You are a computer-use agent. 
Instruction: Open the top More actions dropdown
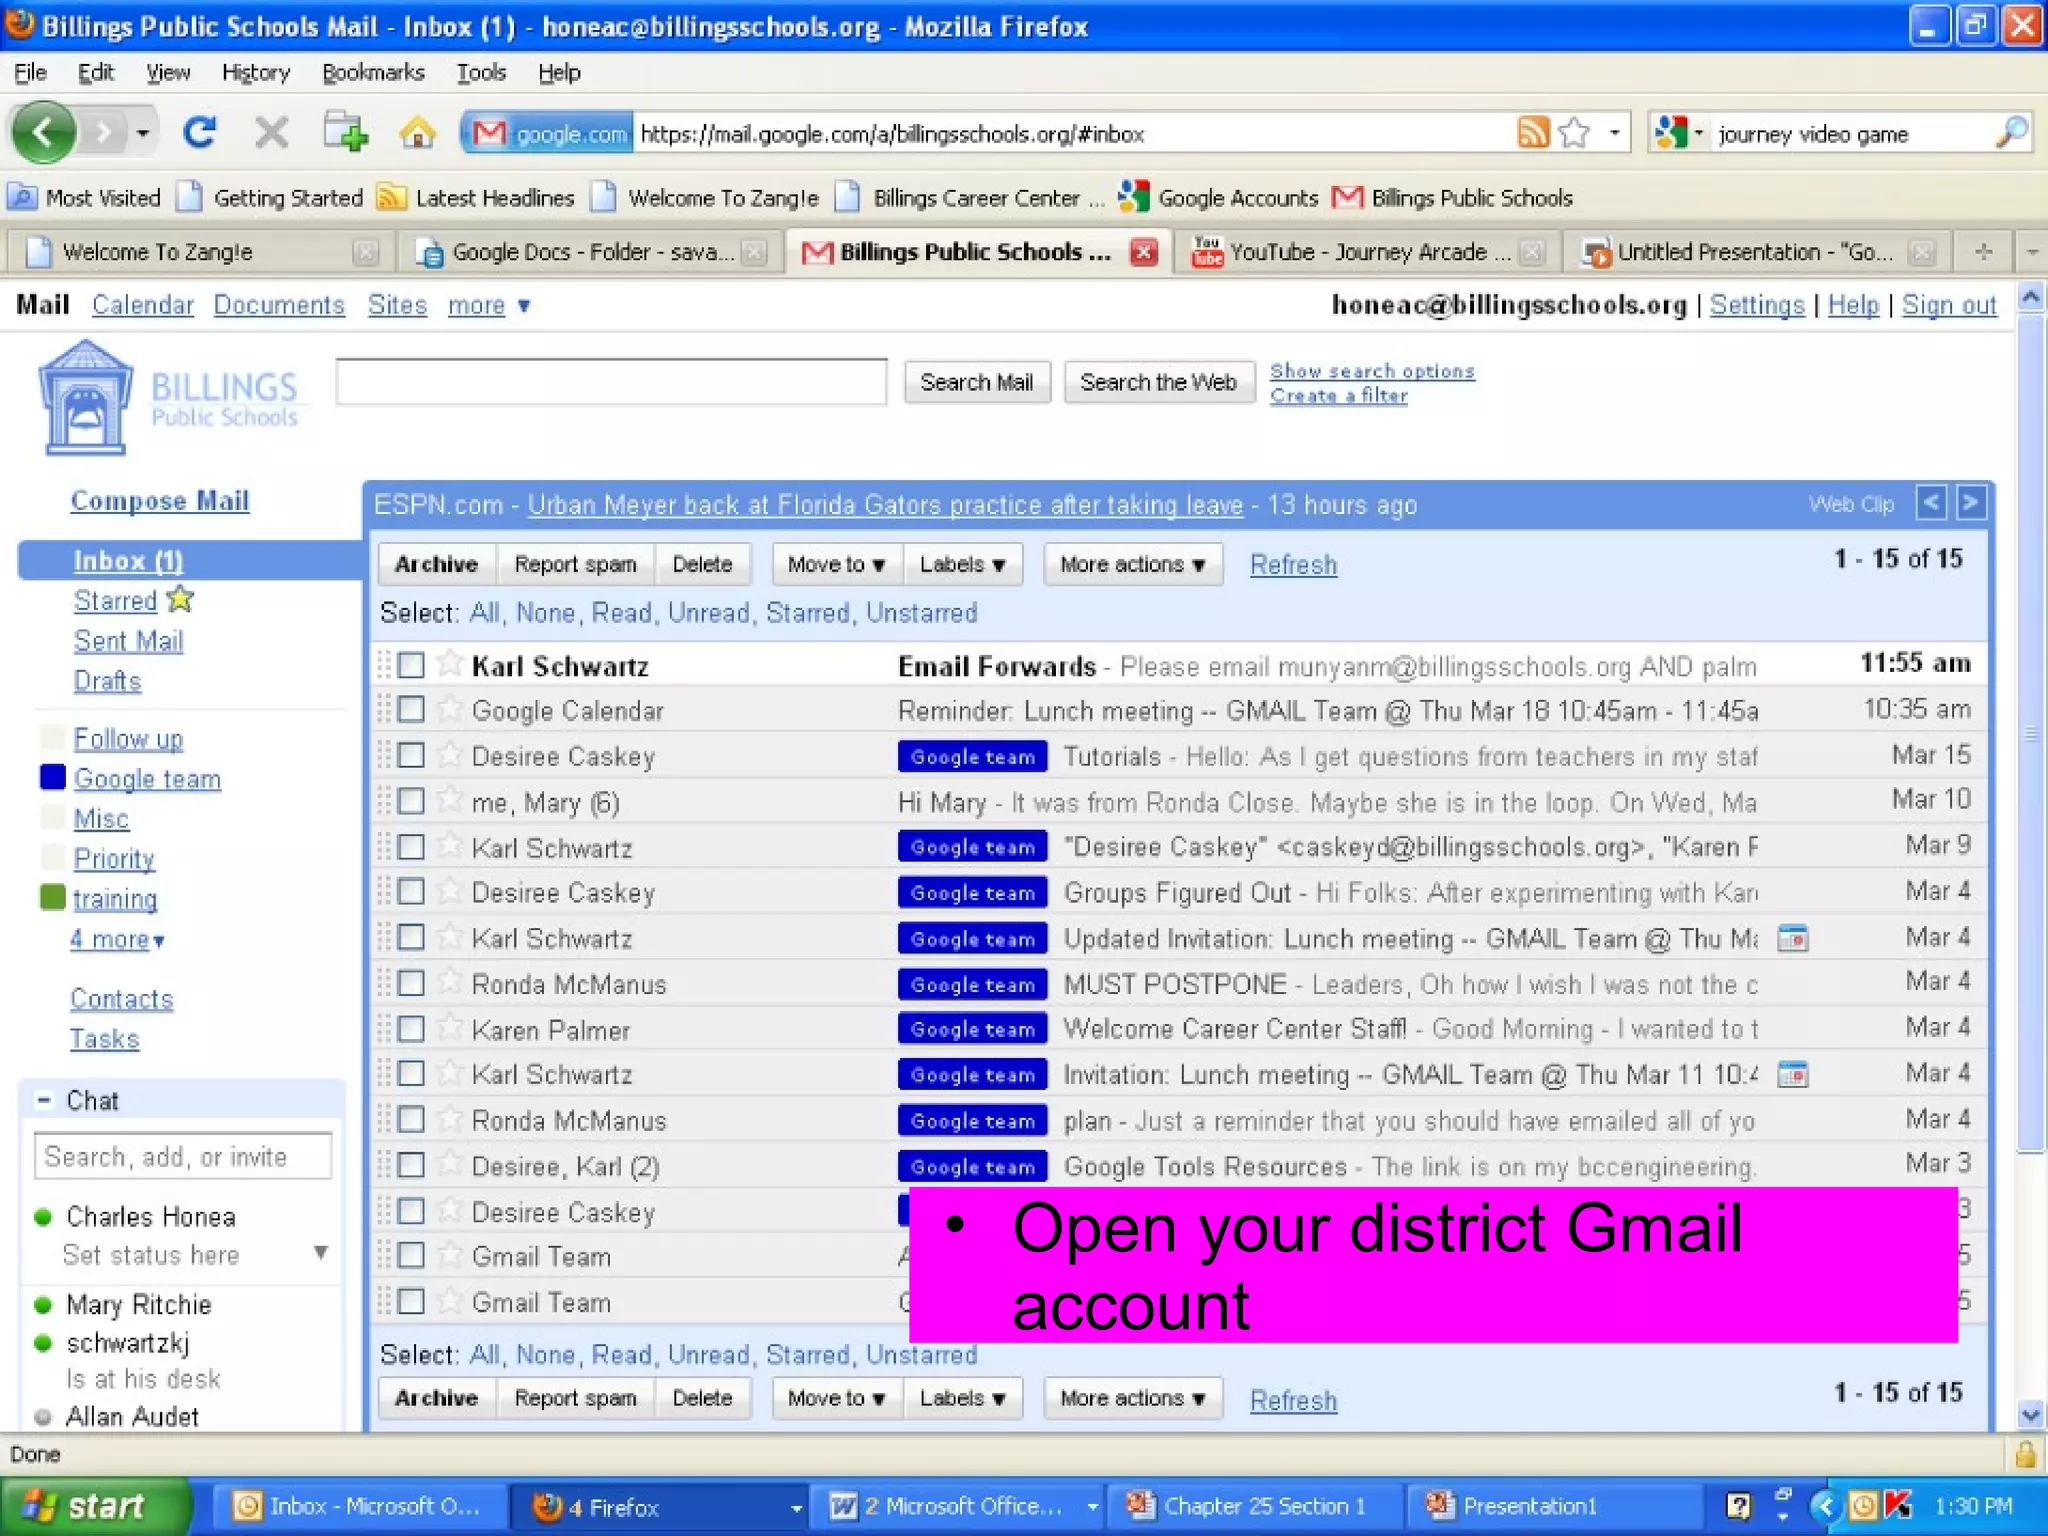pos(1132,564)
